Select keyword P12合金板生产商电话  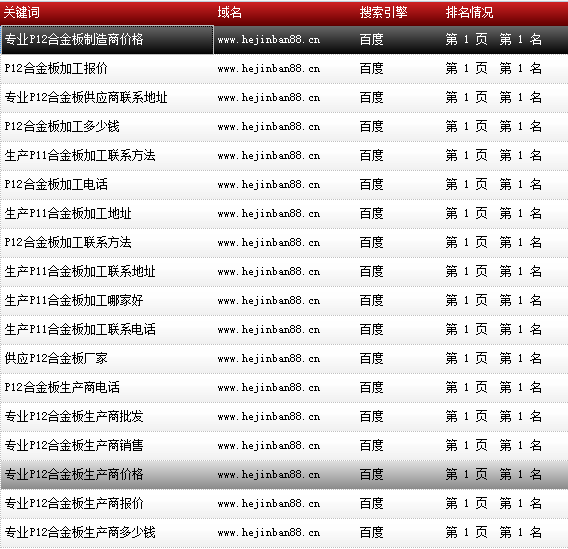tap(62, 387)
